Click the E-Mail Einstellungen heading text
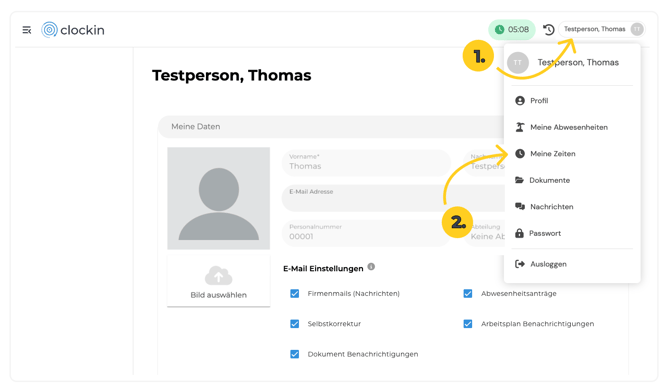The width and height of the screenshot is (670, 392). pyautogui.click(x=323, y=268)
